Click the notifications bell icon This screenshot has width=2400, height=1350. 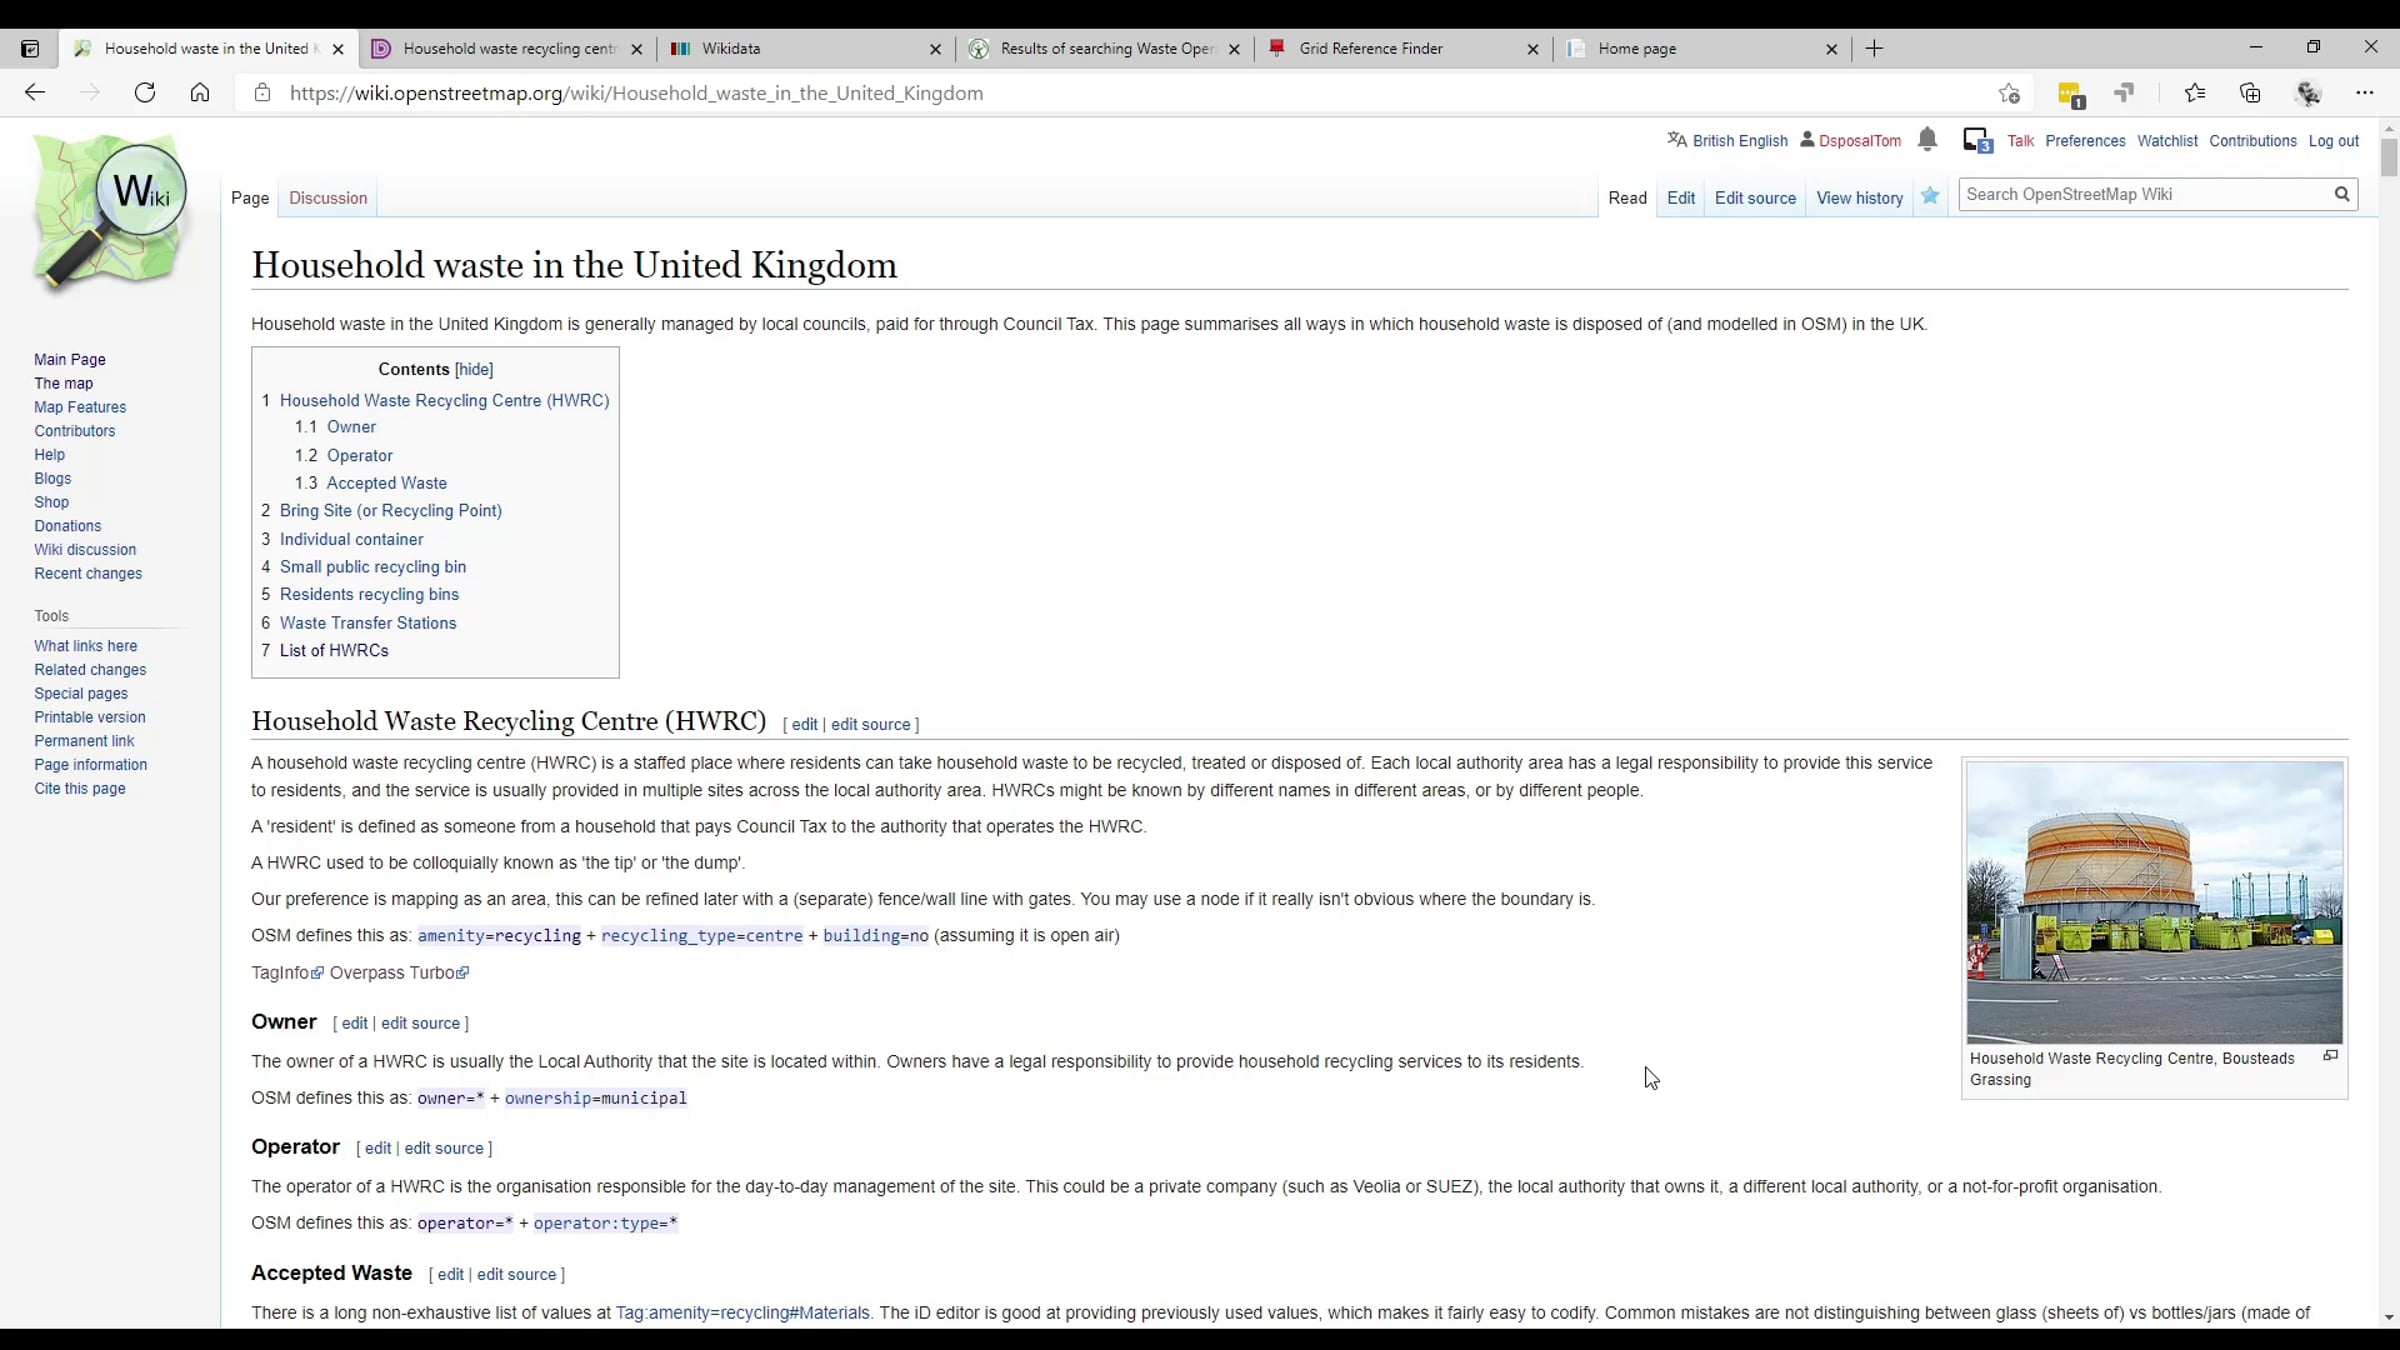(1927, 140)
